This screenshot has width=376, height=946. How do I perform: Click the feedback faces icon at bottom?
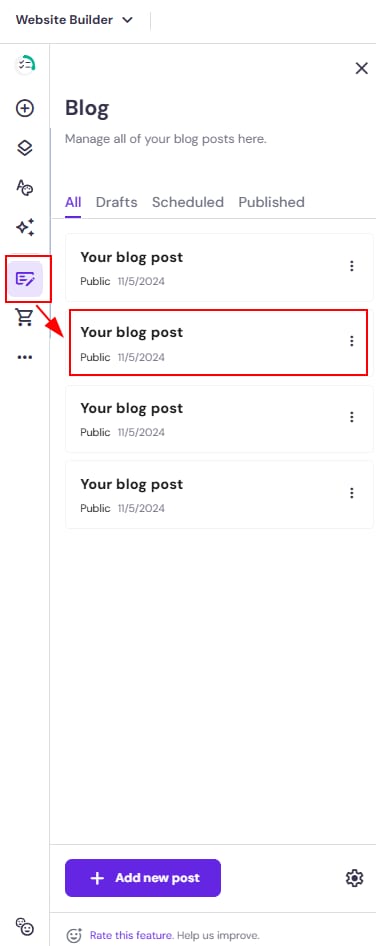coord(25,926)
